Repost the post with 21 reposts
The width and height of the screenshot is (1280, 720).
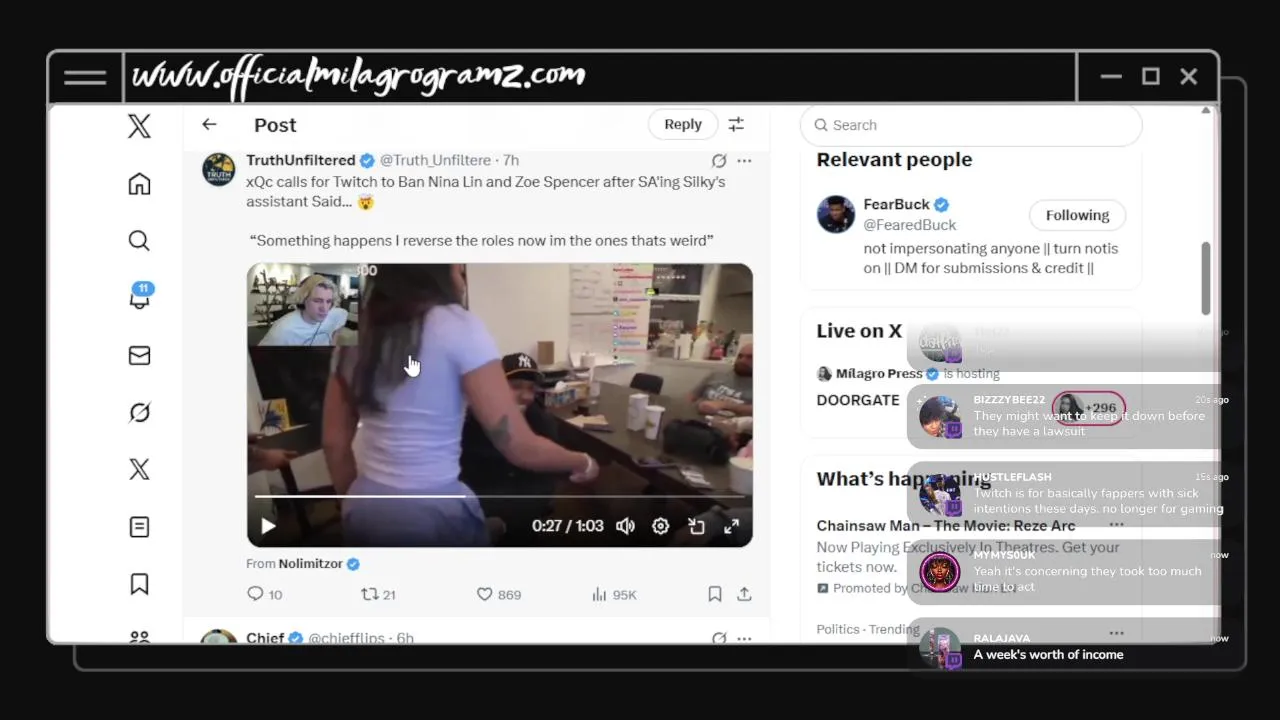pos(379,594)
